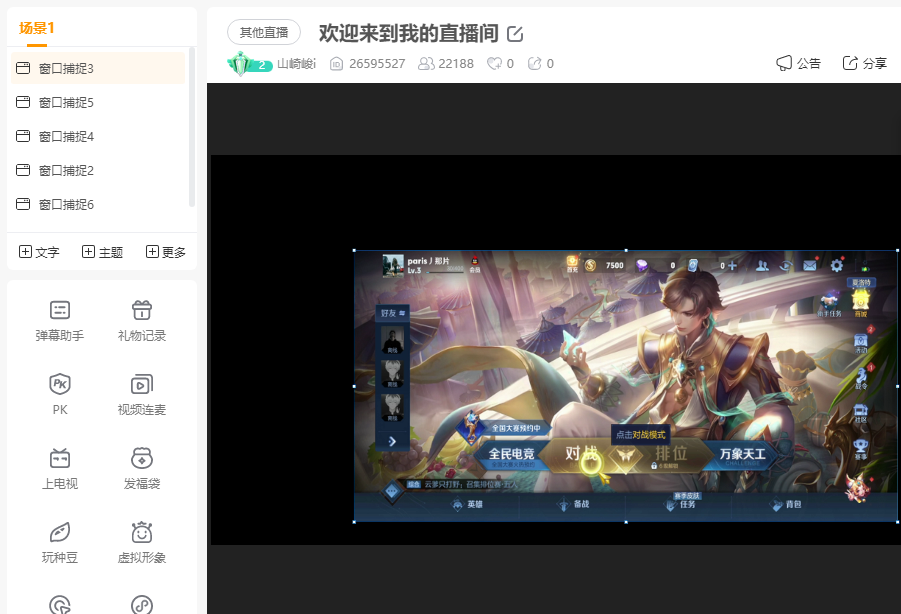
Task: Edit the stream title with the pencil icon
Action: click(514, 33)
